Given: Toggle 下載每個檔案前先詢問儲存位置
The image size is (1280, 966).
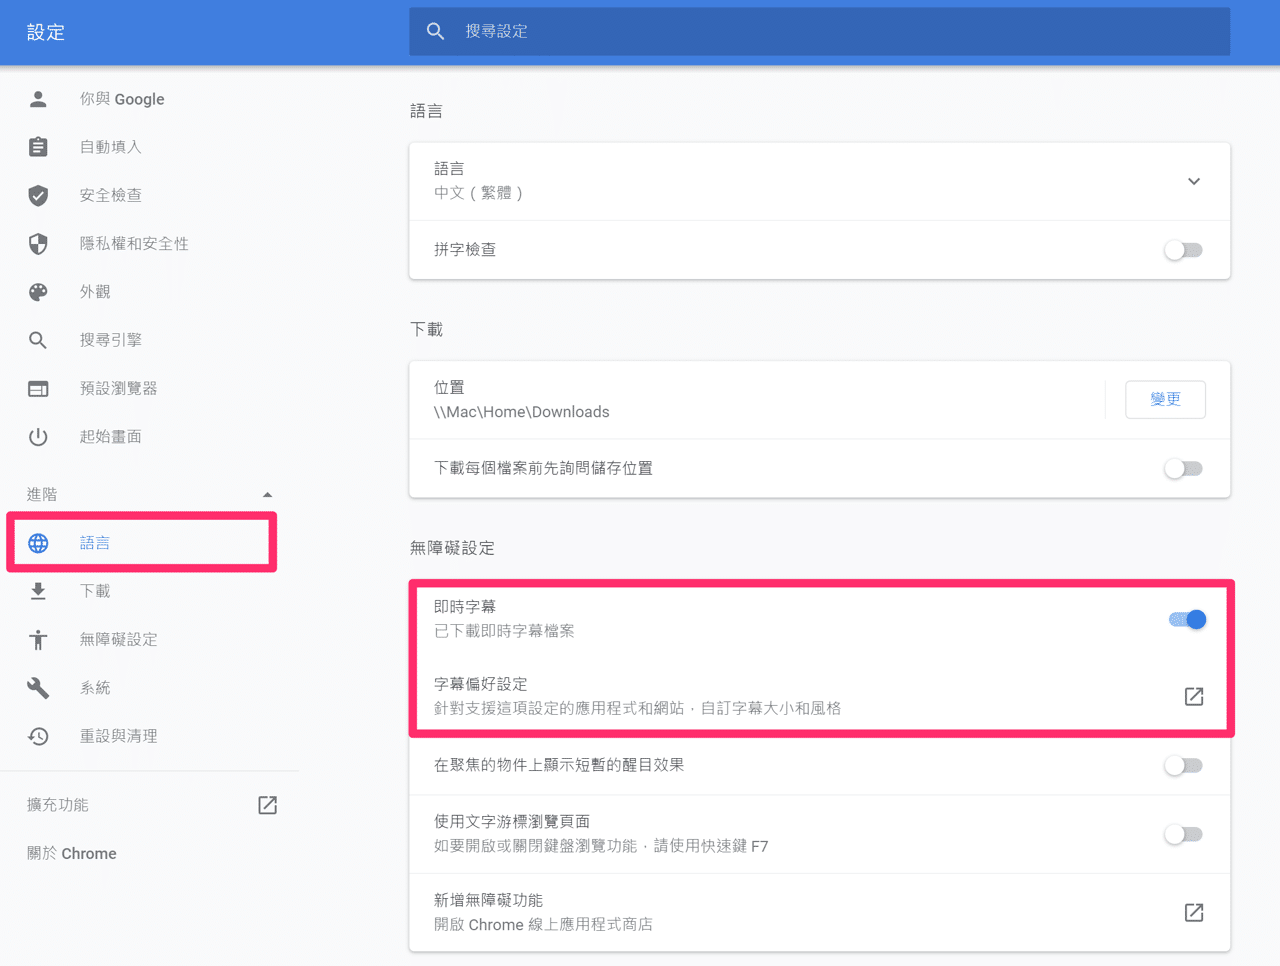Looking at the screenshot, I should (x=1184, y=468).
